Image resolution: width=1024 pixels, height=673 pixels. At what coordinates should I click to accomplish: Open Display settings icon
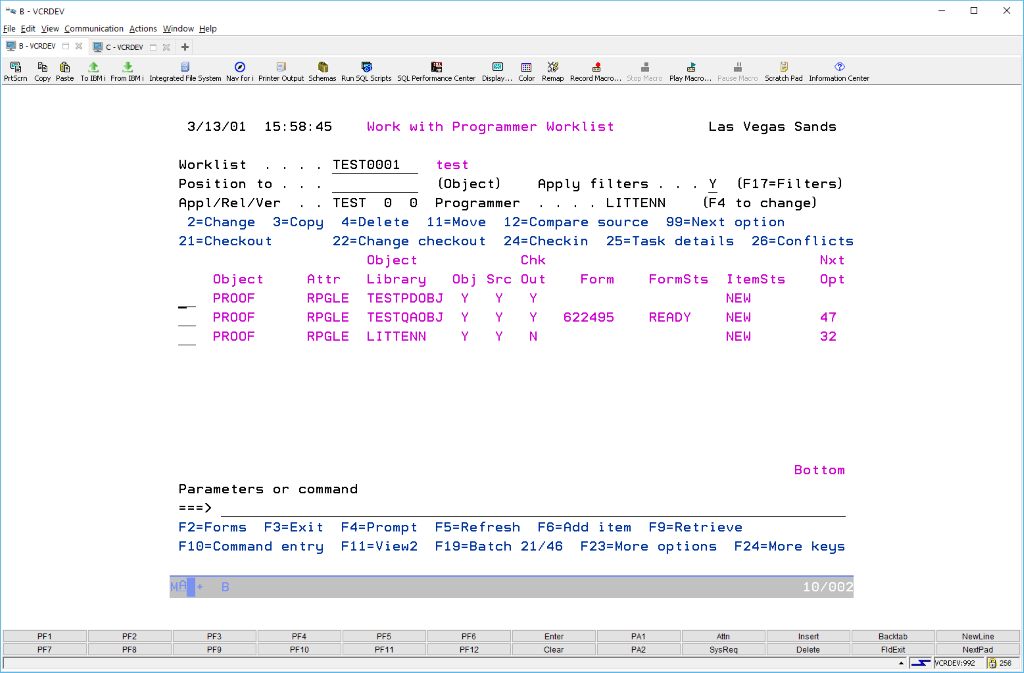tap(497, 71)
